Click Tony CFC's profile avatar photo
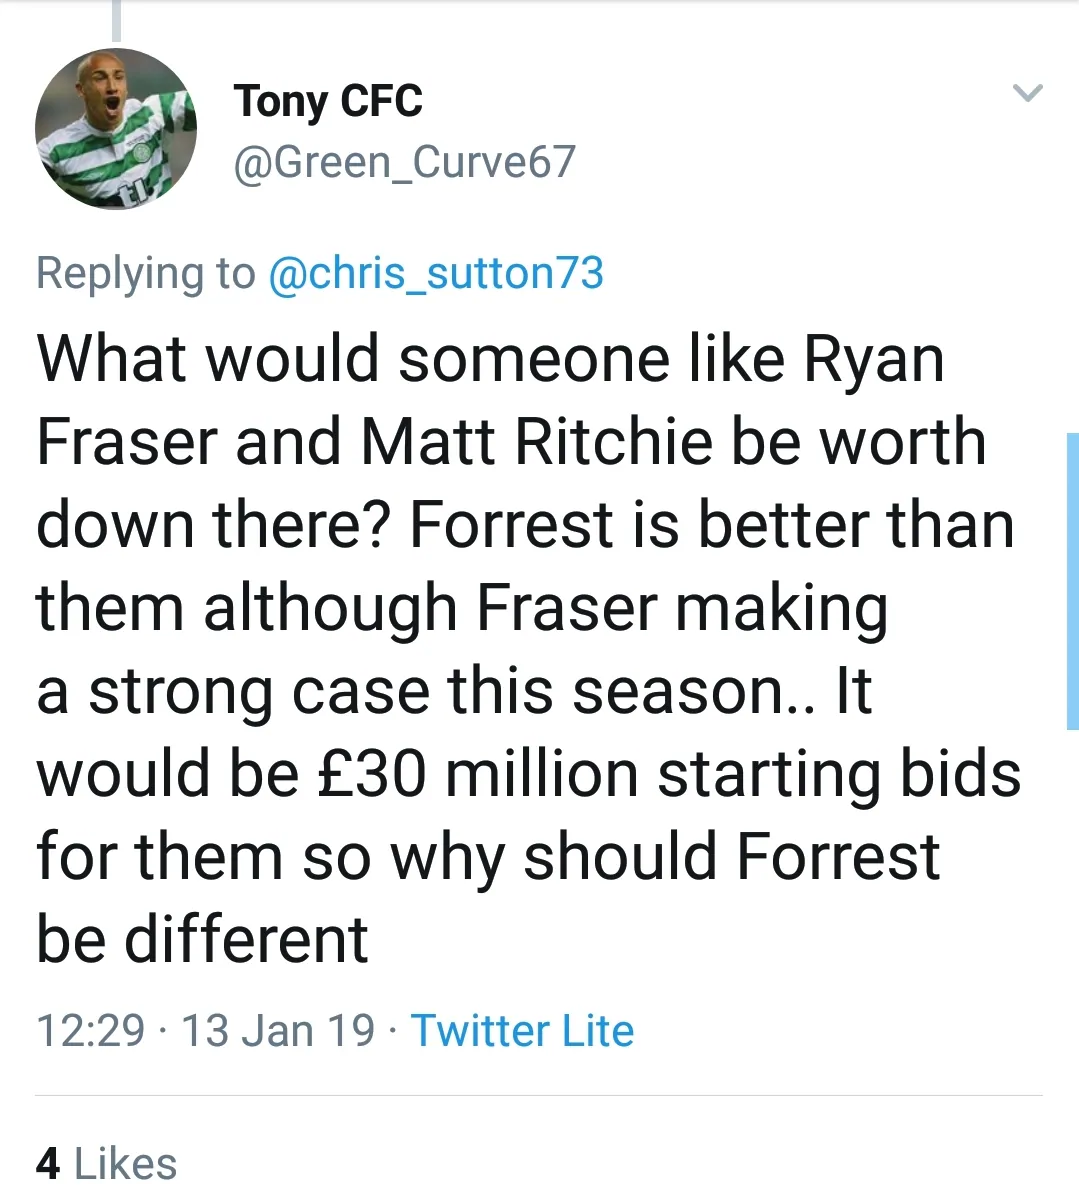The image size is (1079, 1192). [x=116, y=129]
